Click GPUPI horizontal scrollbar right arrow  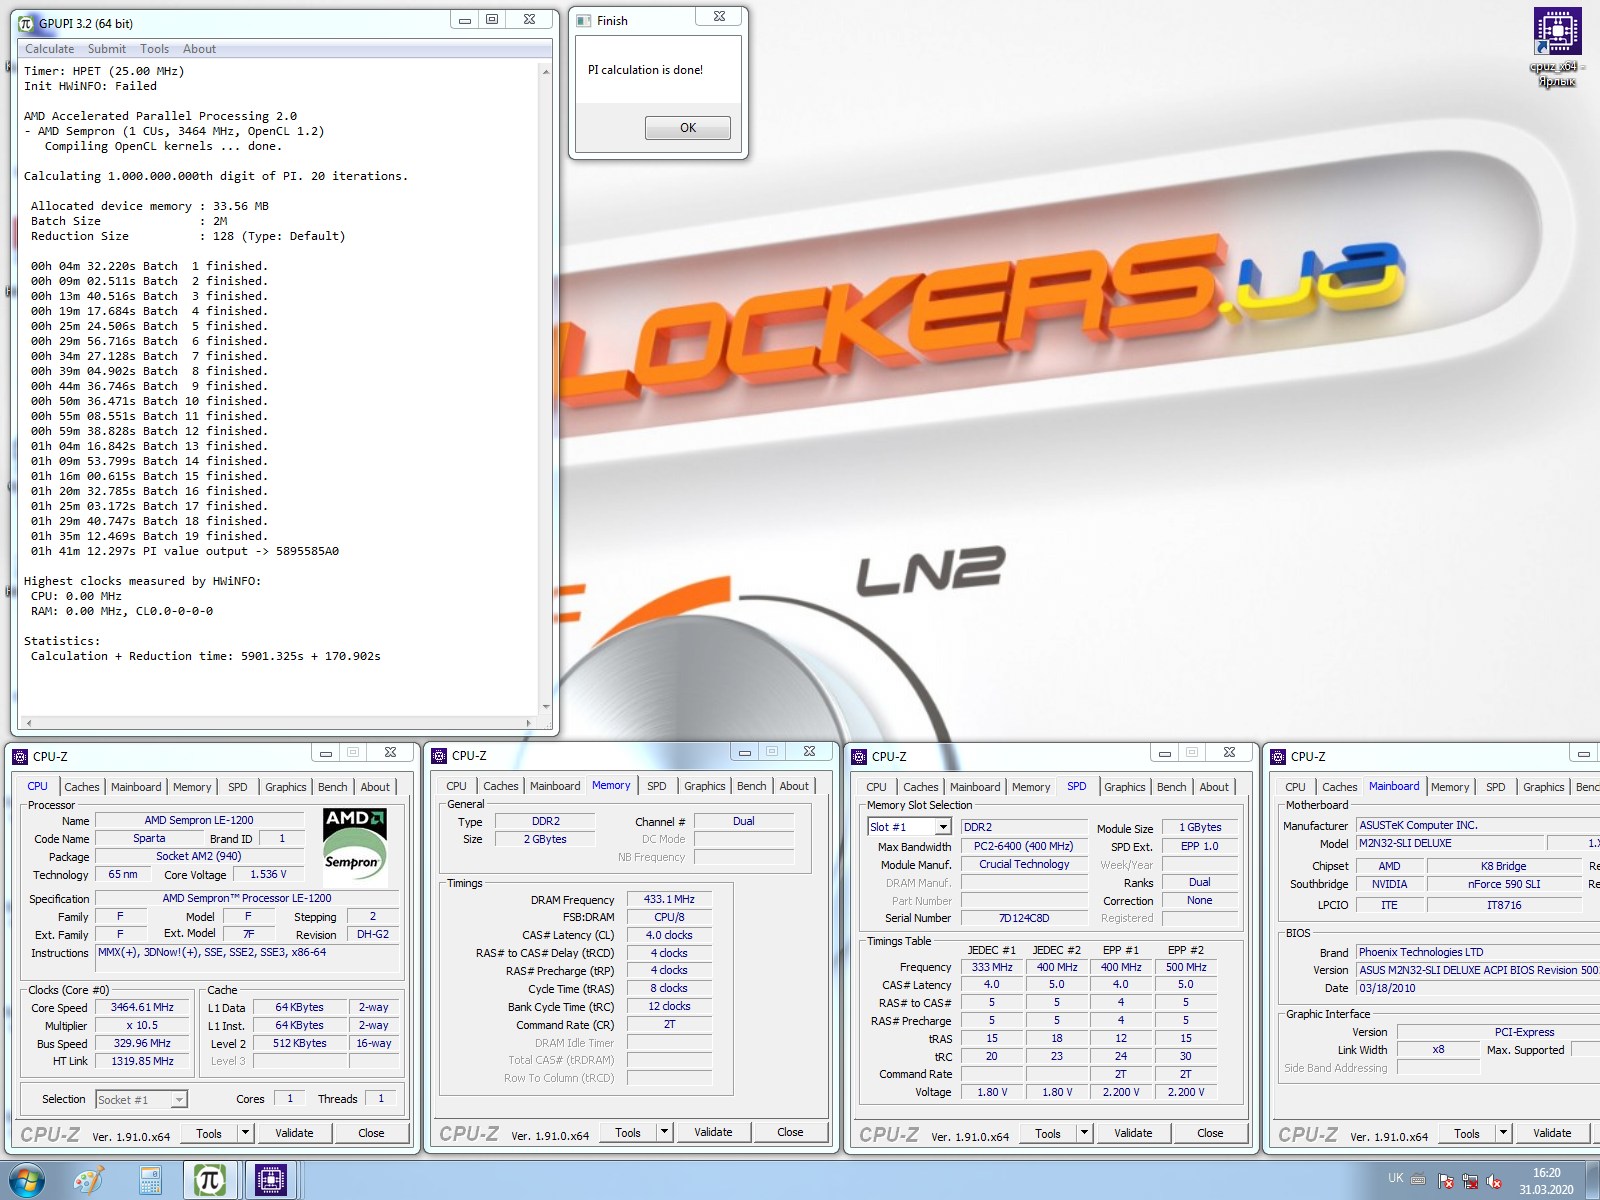click(529, 723)
